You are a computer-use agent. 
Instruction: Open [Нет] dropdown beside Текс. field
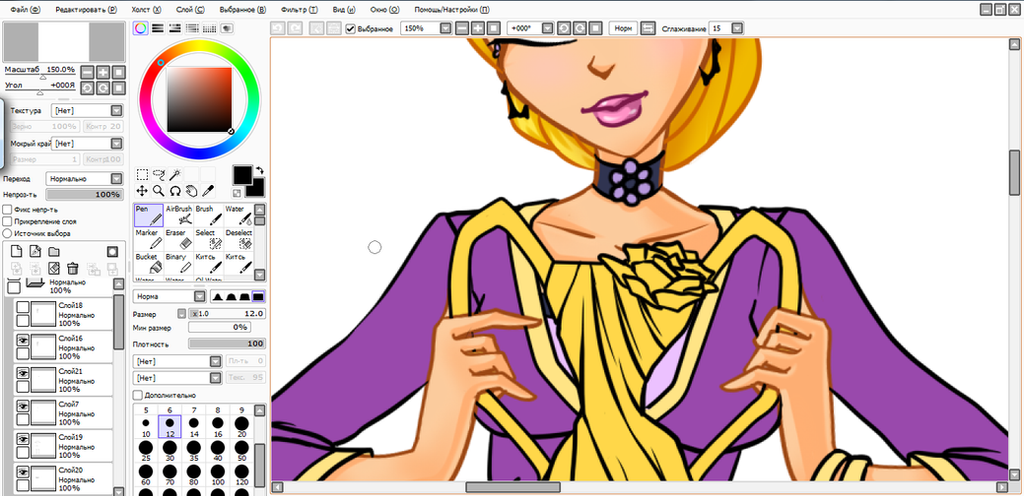point(178,378)
